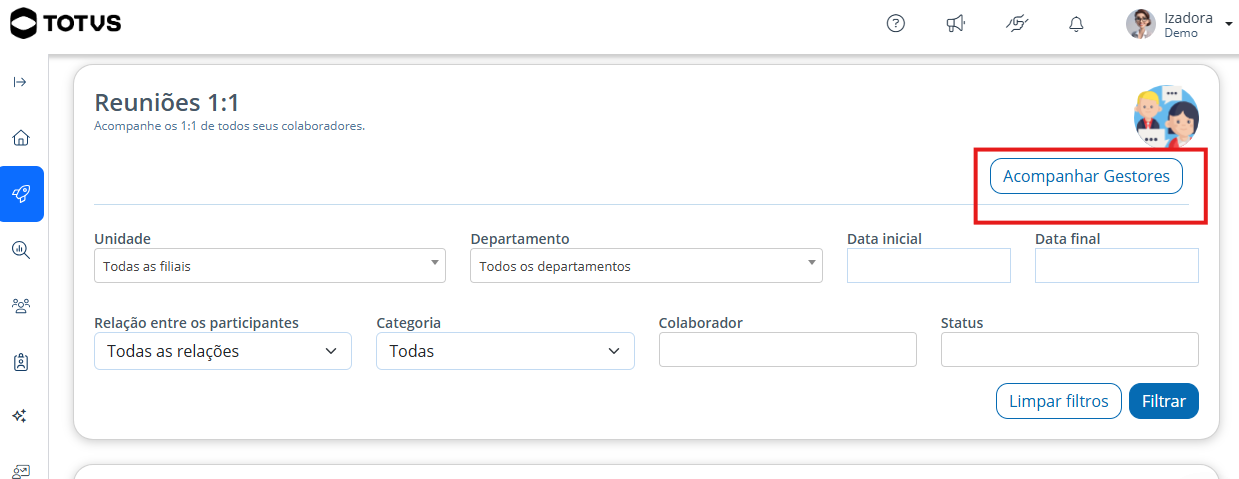
Task: Go to home icon in sidebar
Action: [x=21, y=138]
